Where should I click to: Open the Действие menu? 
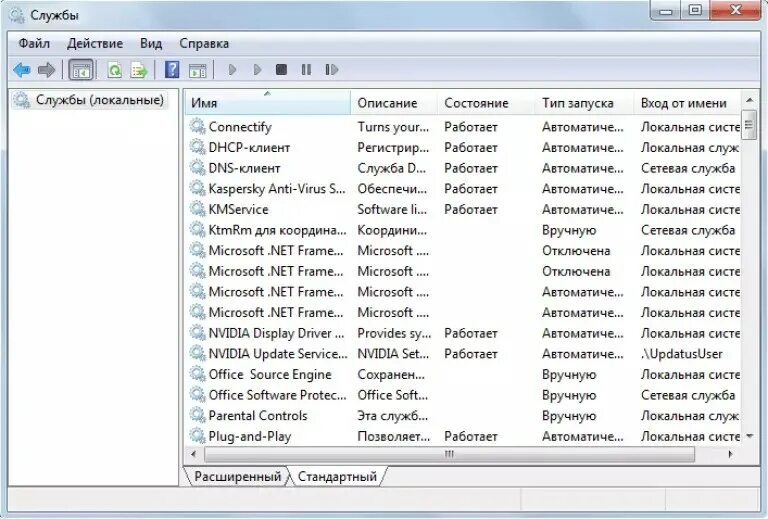point(95,44)
